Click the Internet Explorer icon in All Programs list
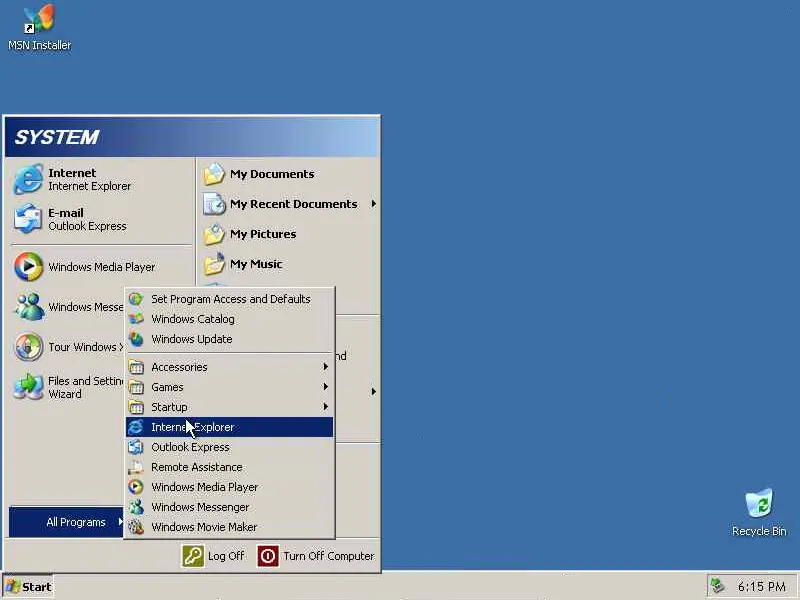 [136, 427]
